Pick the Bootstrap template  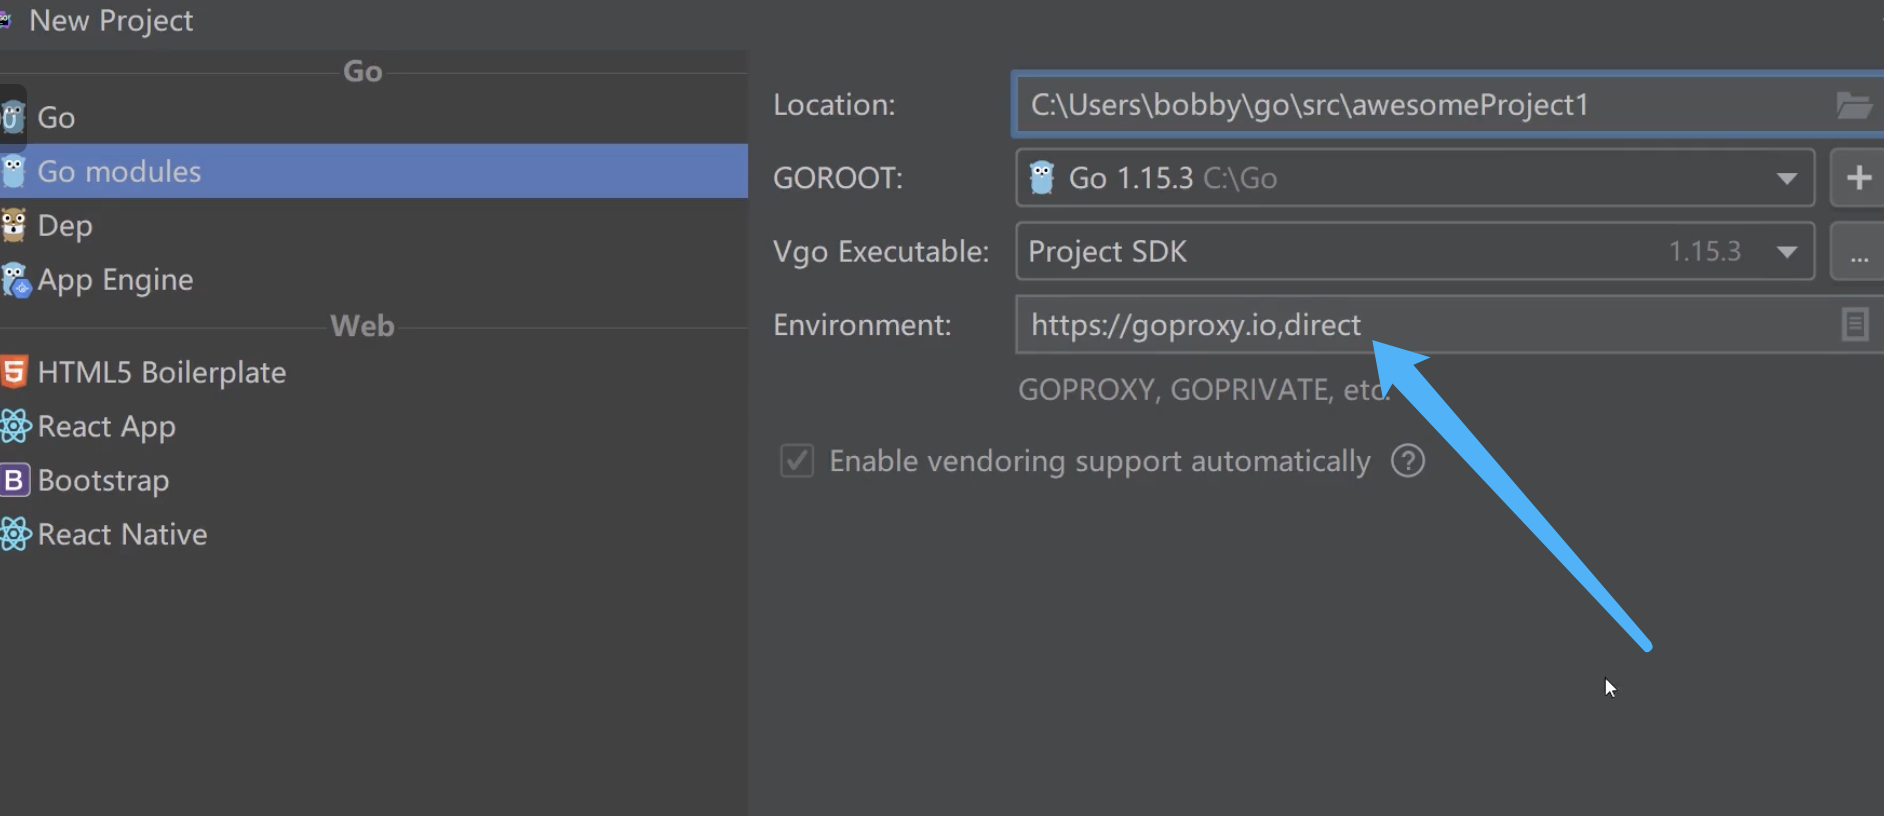[x=374, y=480]
